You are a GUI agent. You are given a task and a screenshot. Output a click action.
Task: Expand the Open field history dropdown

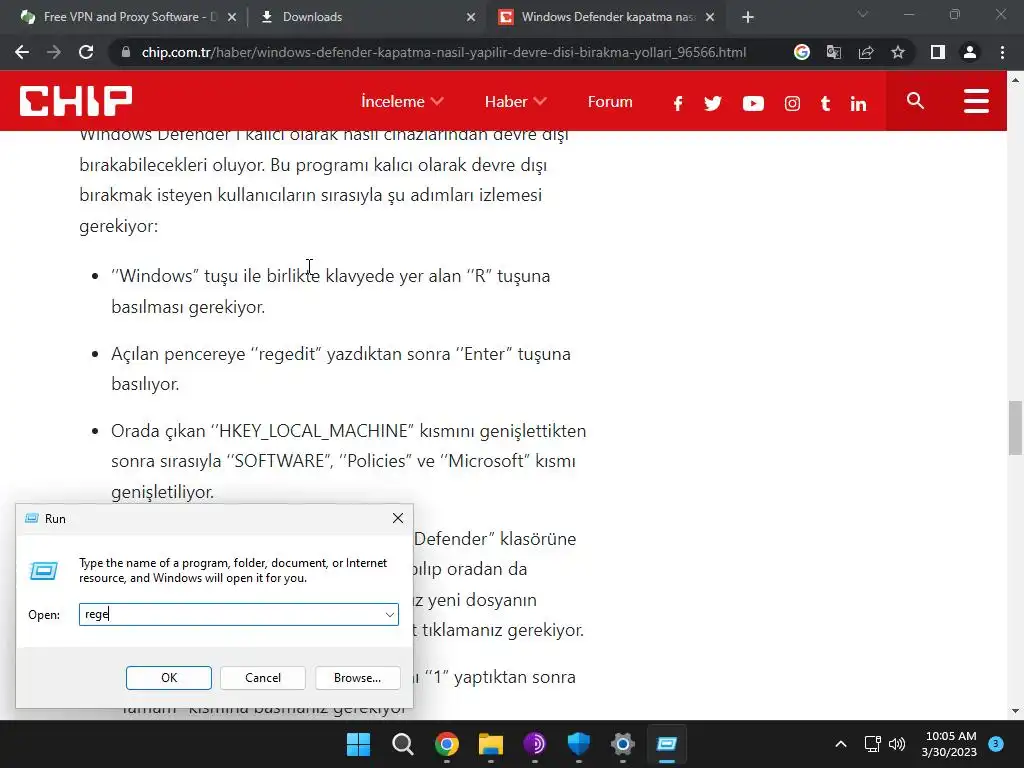click(x=390, y=615)
